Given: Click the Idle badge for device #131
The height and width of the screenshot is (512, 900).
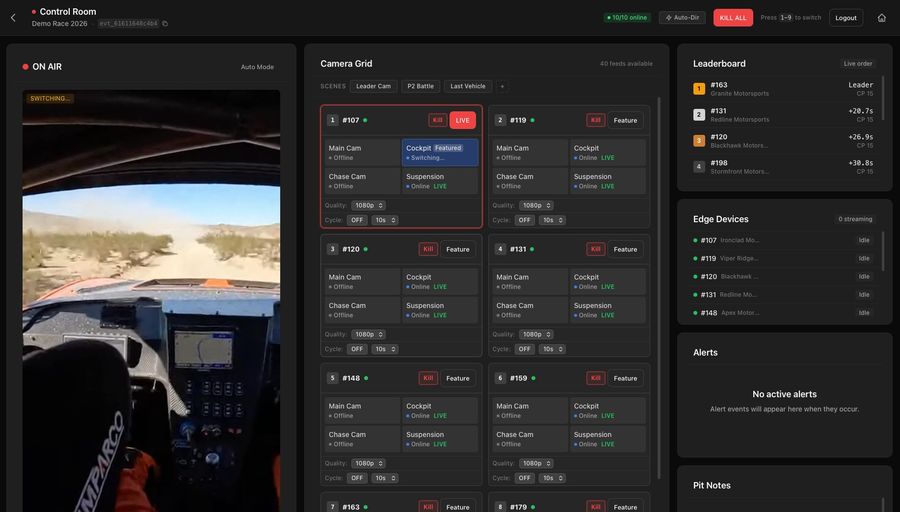Looking at the screenshot, I should 864,294.
